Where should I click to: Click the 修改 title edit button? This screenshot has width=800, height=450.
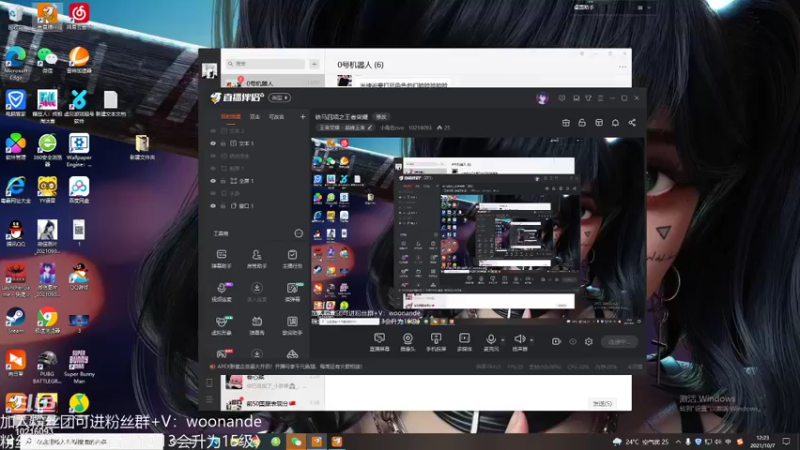[381, 117]
